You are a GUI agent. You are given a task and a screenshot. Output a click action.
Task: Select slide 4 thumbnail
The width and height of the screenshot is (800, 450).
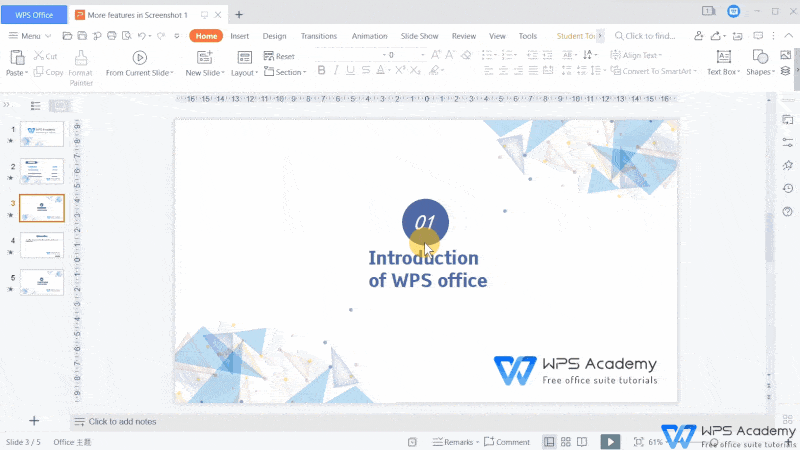[x=42, y=245]
